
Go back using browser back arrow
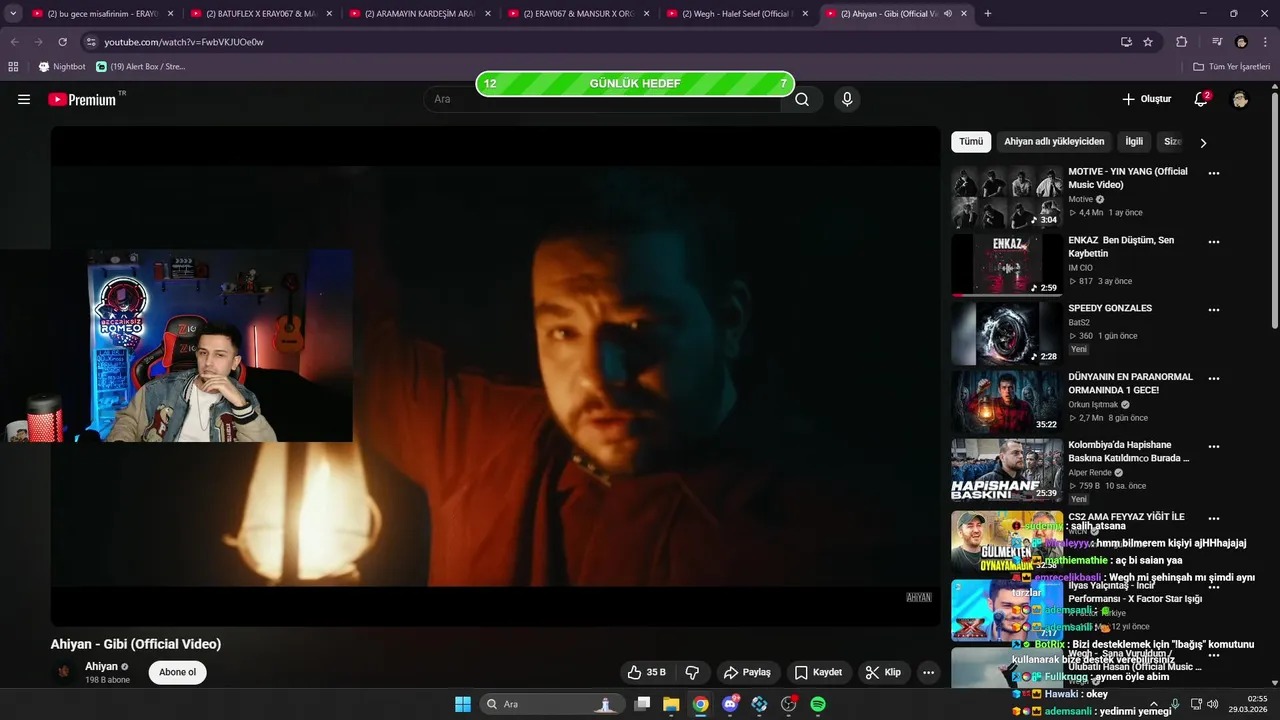tap(15, 42)
